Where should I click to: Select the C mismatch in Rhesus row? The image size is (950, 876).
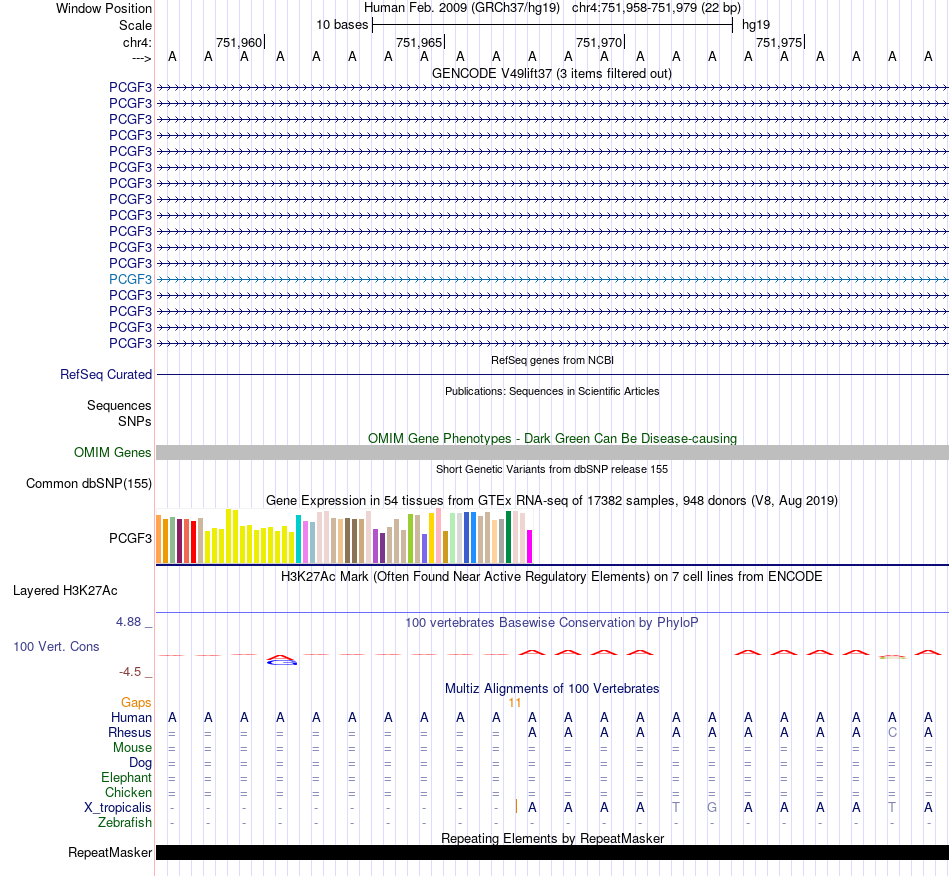[892, 732]
